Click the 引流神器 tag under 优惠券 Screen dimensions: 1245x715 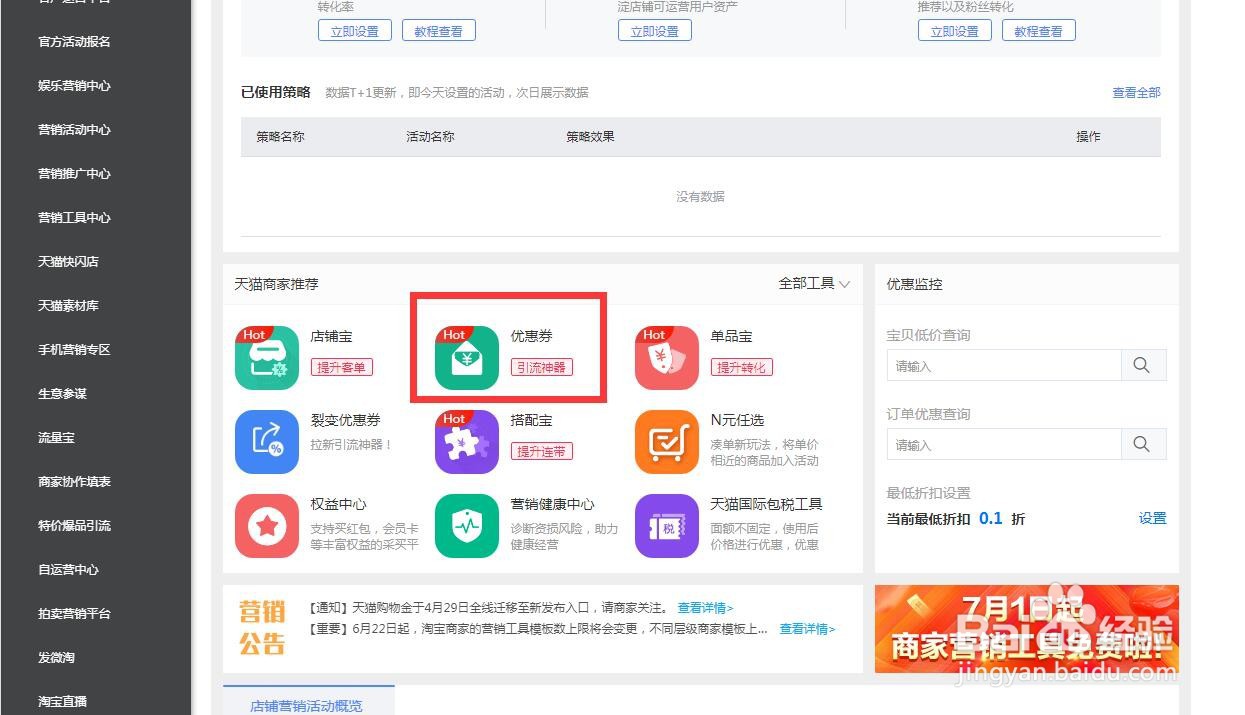[542, 367]
